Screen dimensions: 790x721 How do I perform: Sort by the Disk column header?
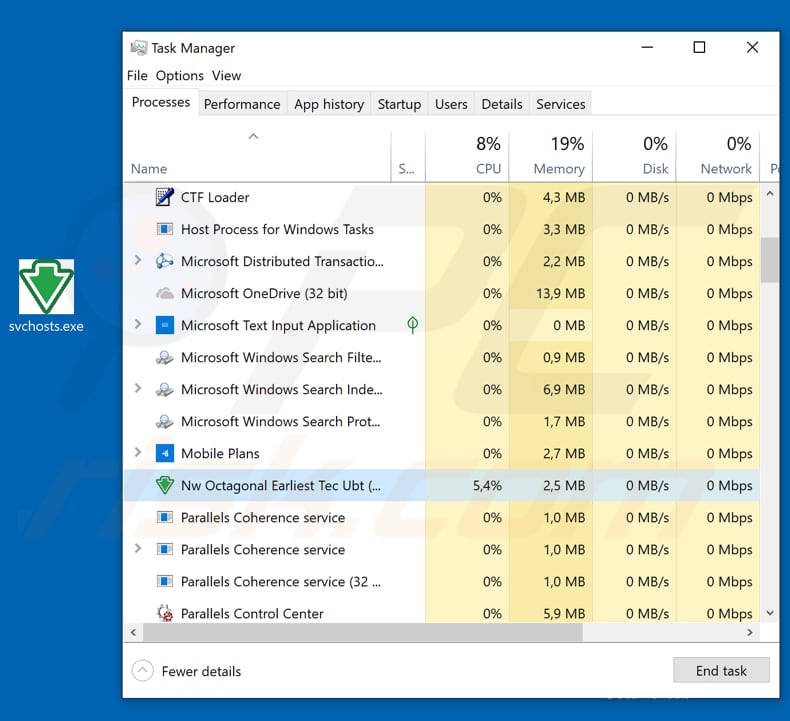point(634,157)
